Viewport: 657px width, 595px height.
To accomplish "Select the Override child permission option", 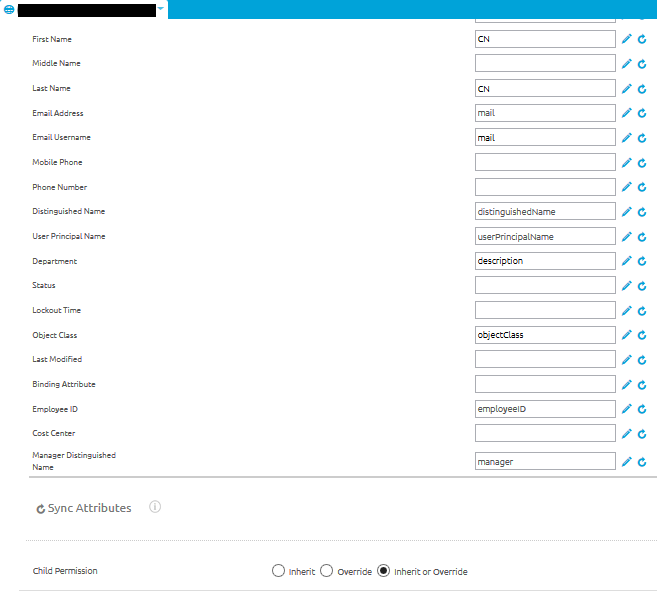I will point(326,571).
